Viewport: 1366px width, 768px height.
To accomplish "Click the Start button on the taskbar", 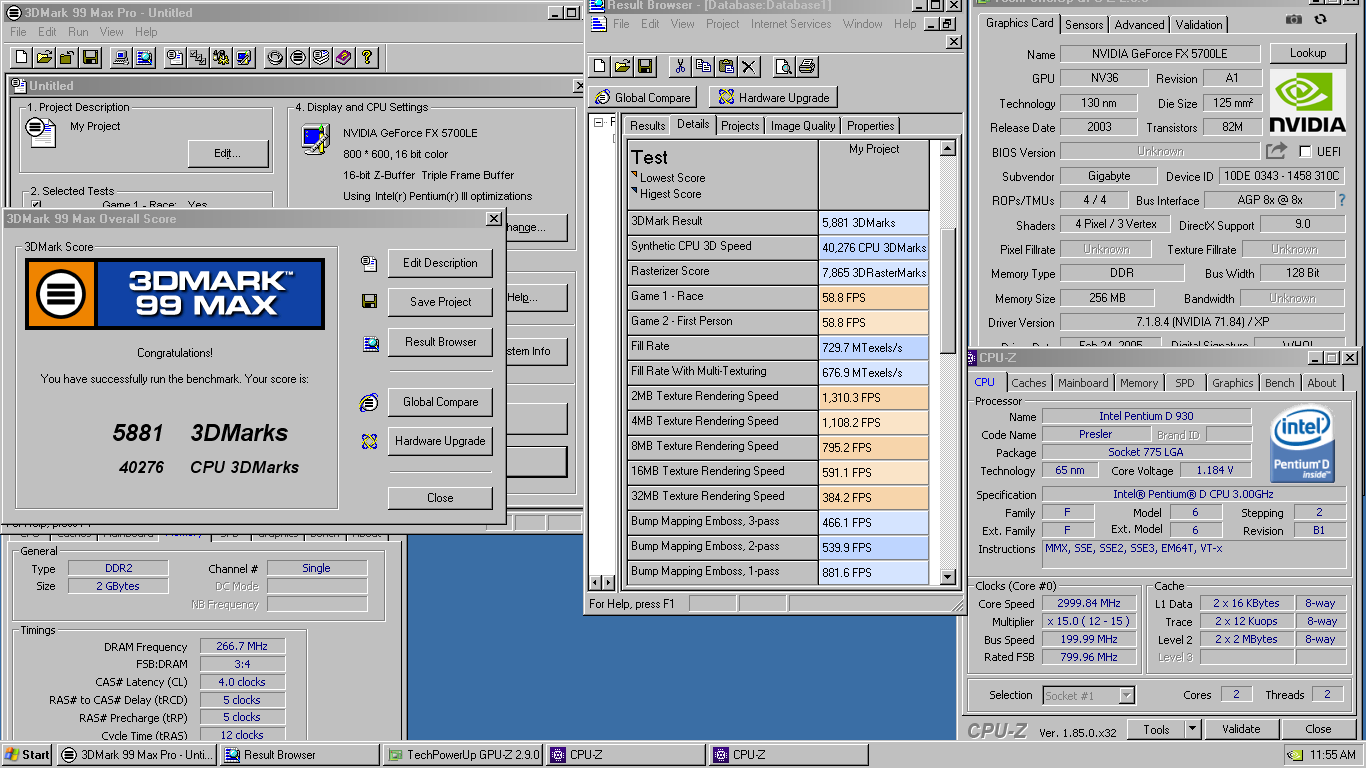I will coord(27,755).
